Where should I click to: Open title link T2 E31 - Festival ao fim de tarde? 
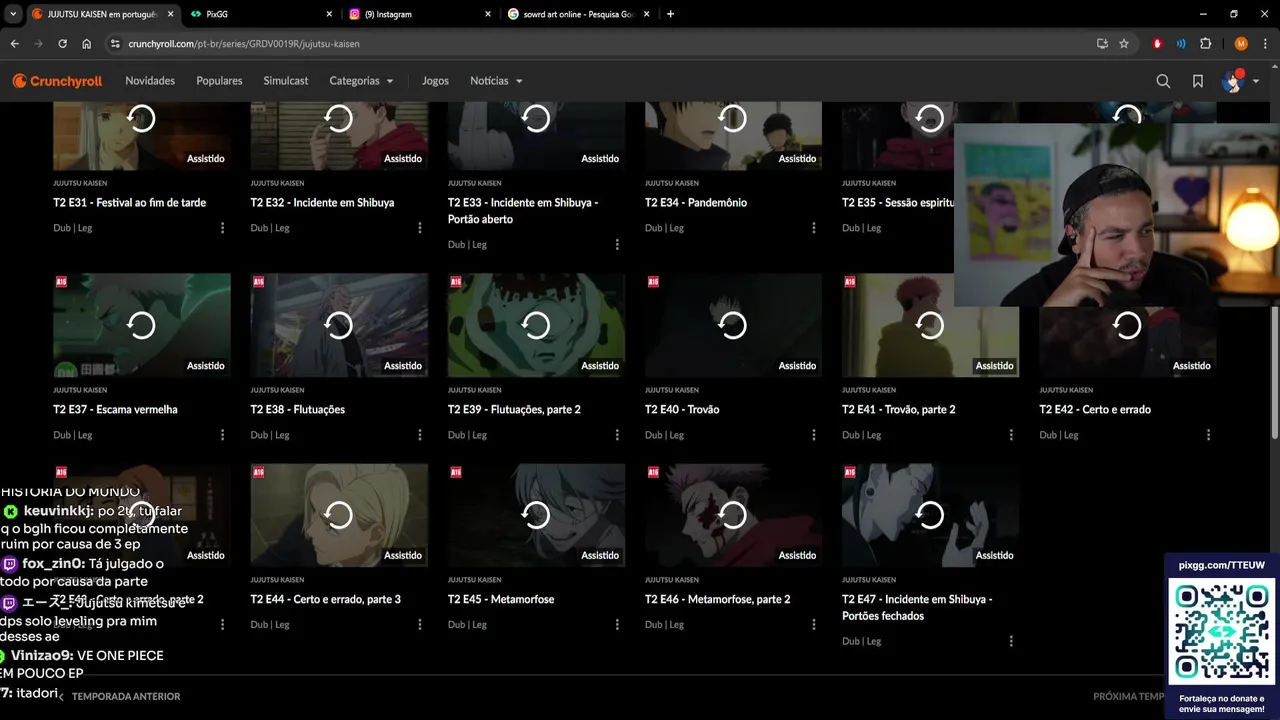[129, 203]
